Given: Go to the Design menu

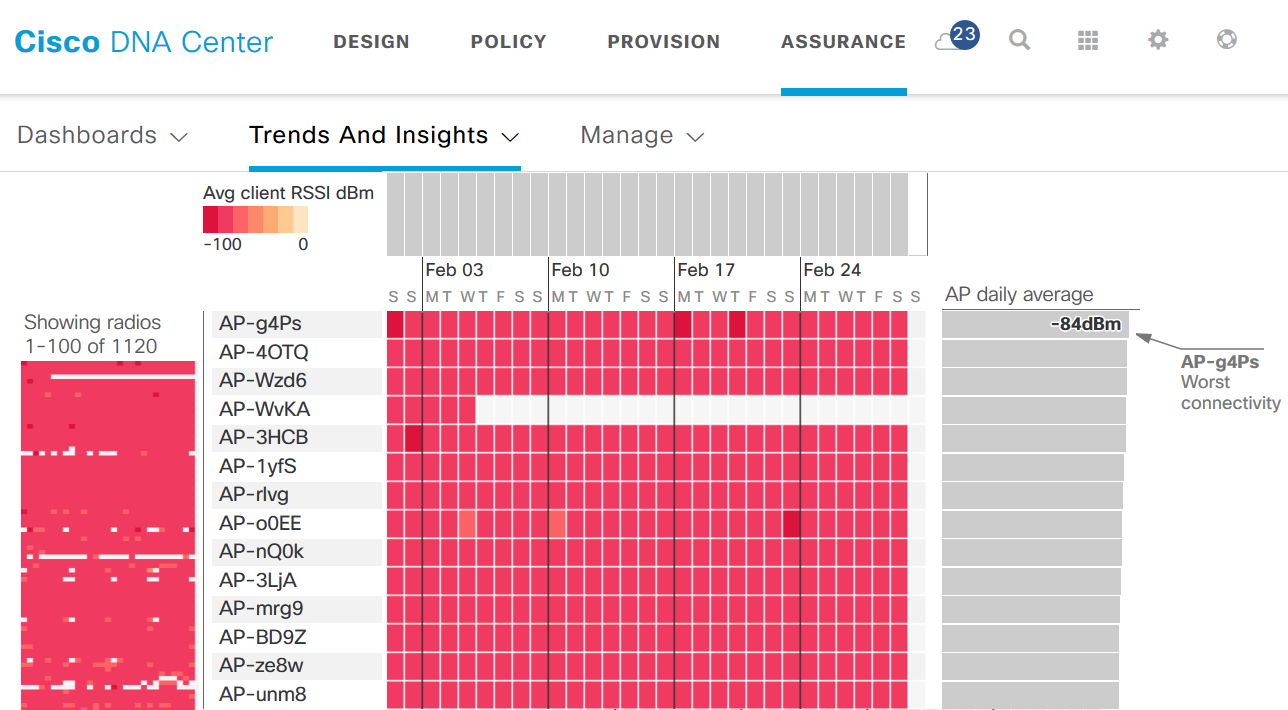Looking at the screenshot, I should [x=371, y=42].
